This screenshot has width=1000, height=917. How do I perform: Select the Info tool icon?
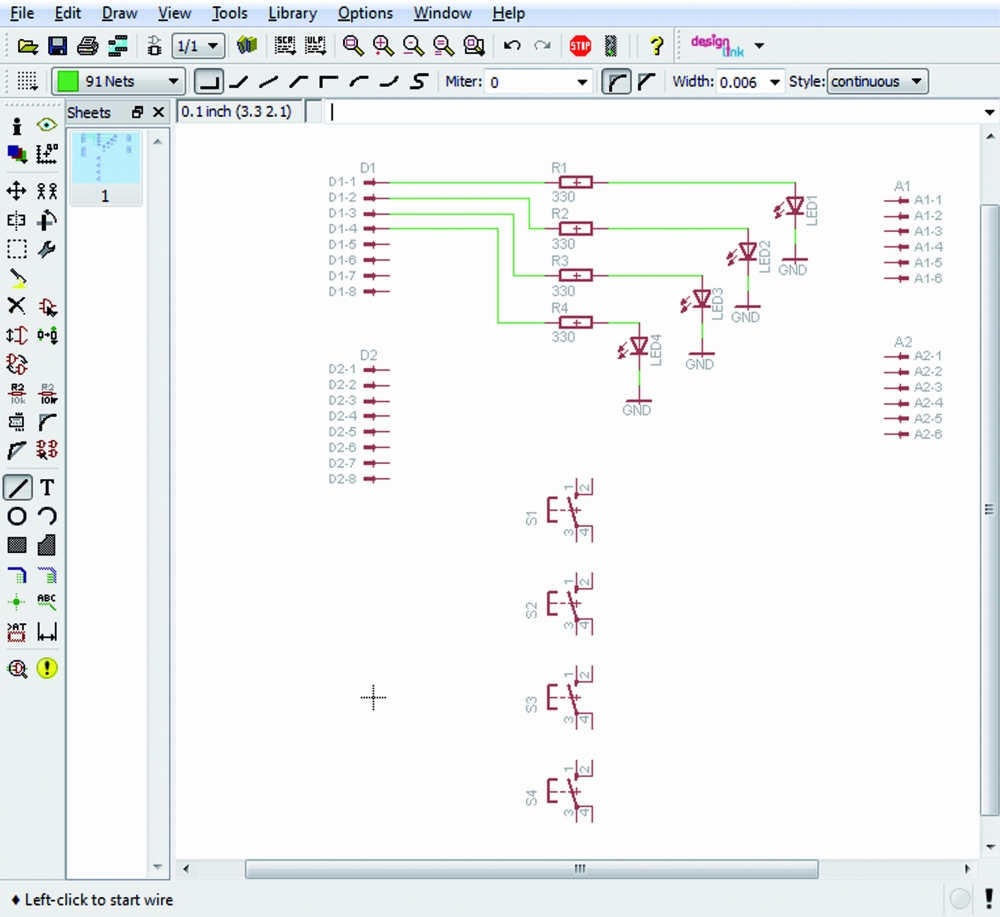coord(16,126)
